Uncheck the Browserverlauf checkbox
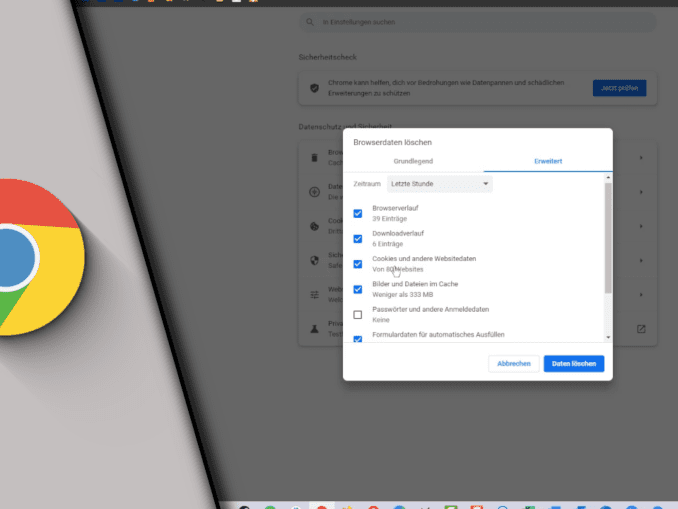 click(x=358, y=213)
